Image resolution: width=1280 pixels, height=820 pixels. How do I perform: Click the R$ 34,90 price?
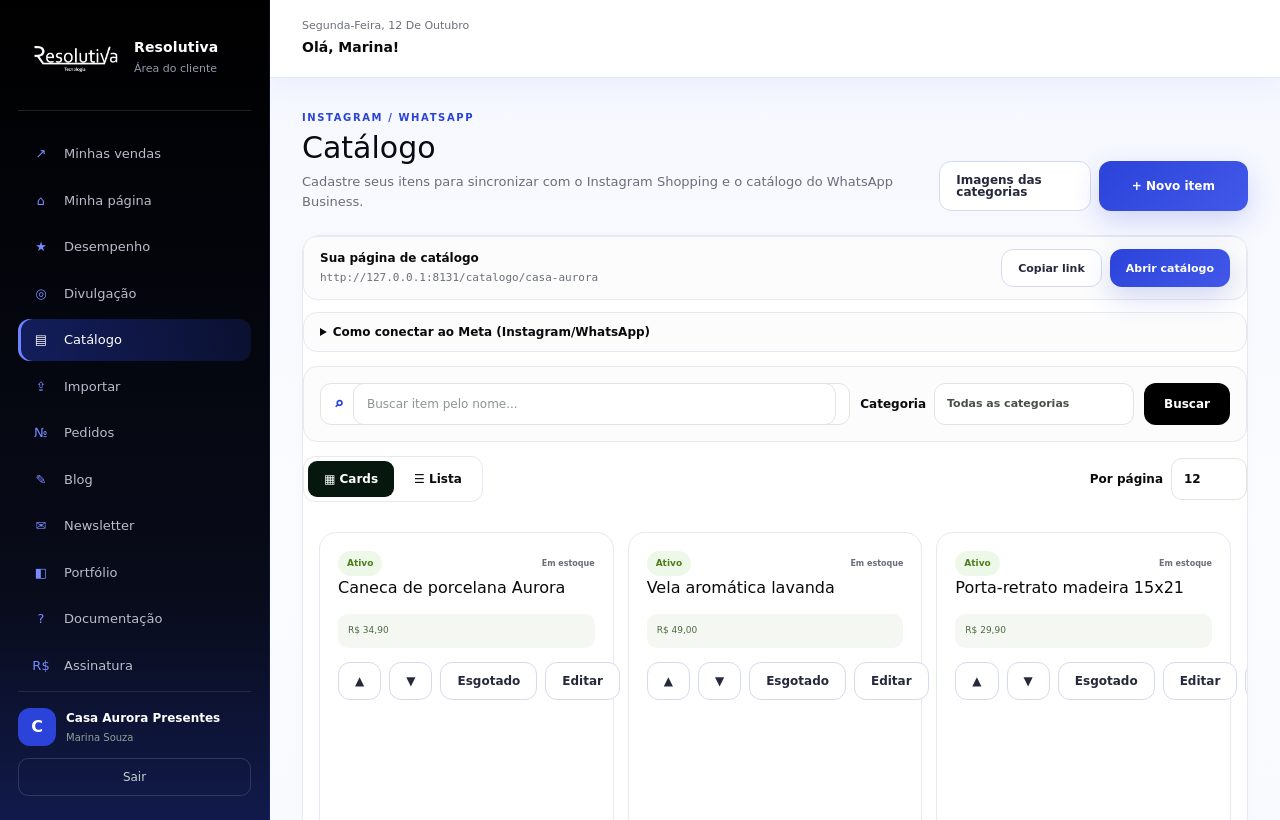368,630
